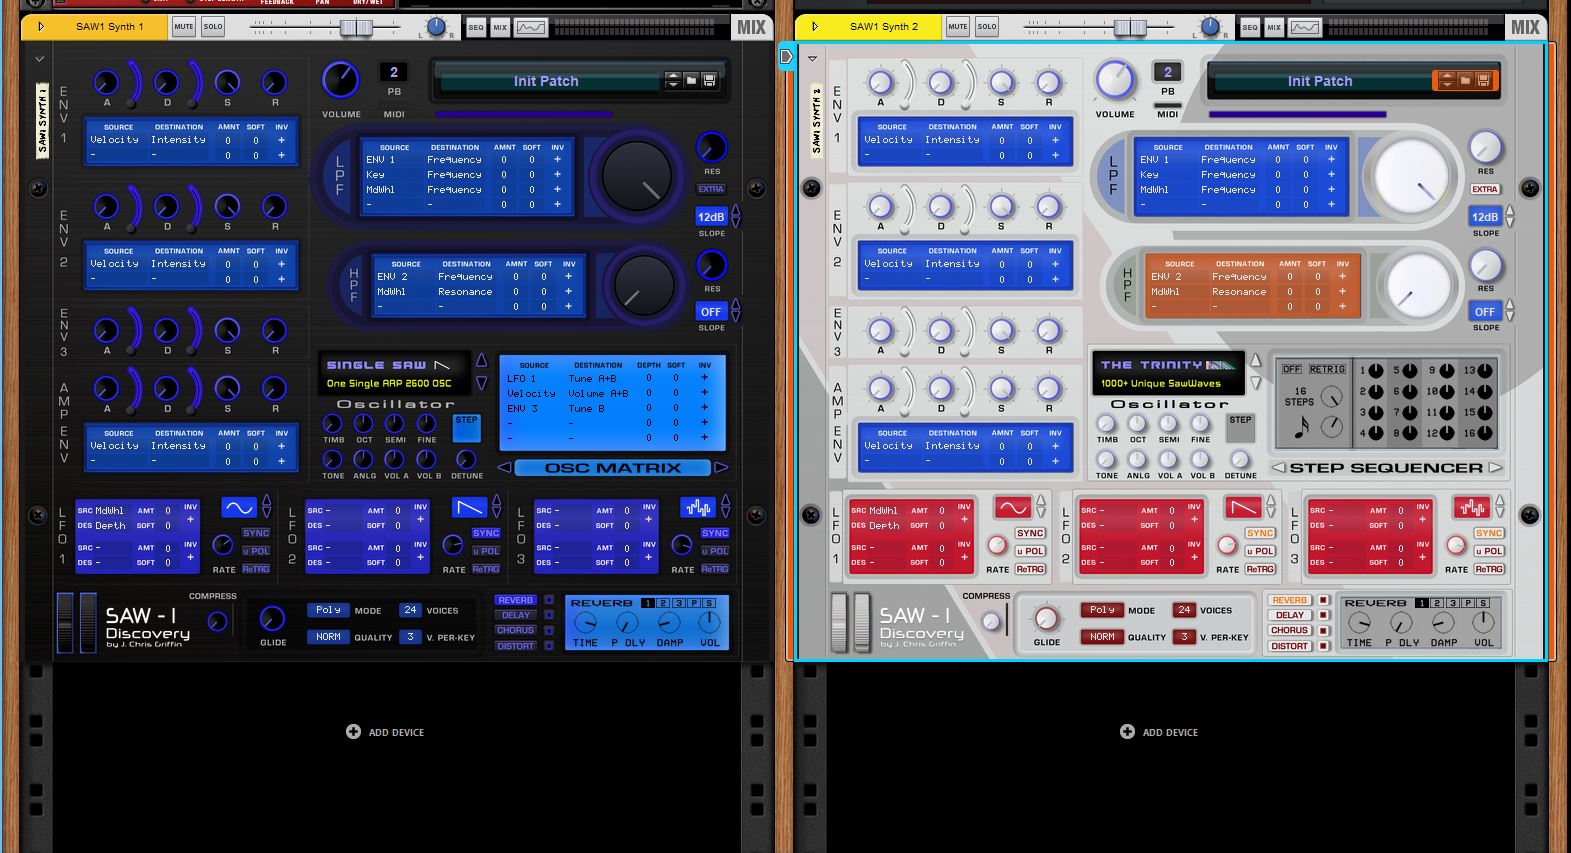Step oscillator type up on Synth 2

click(x=1256, y=360)
